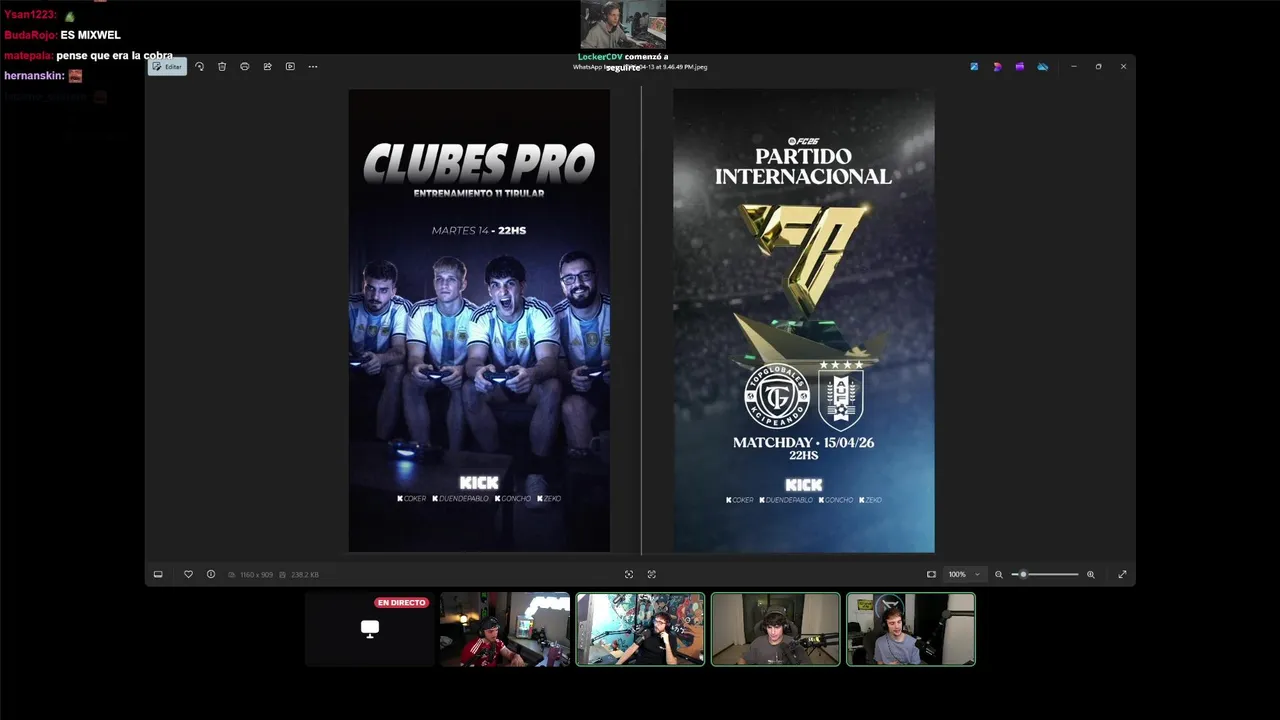Screen dimensions: 1280x720
Task: Click the streamer webcam at top center
Action: coord(623,24)
